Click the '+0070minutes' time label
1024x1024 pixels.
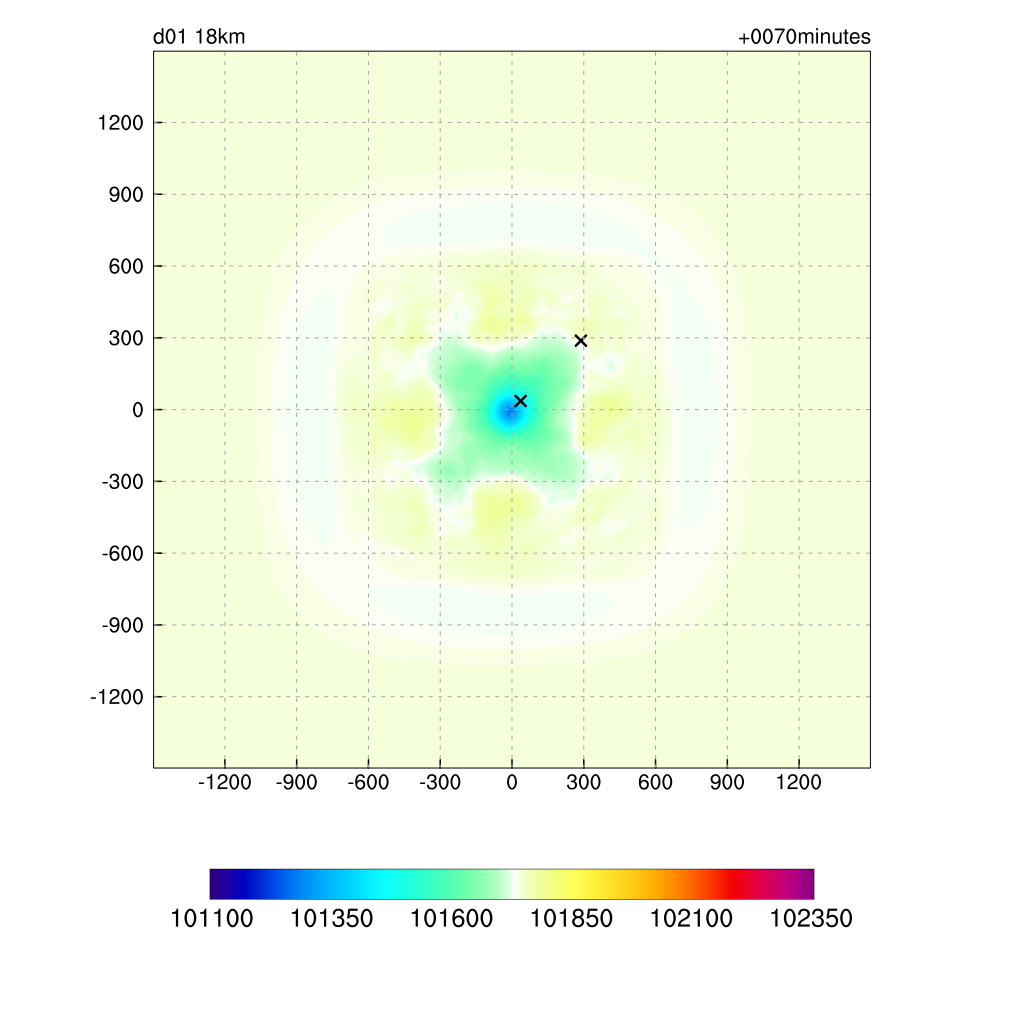tap(804, 37)
